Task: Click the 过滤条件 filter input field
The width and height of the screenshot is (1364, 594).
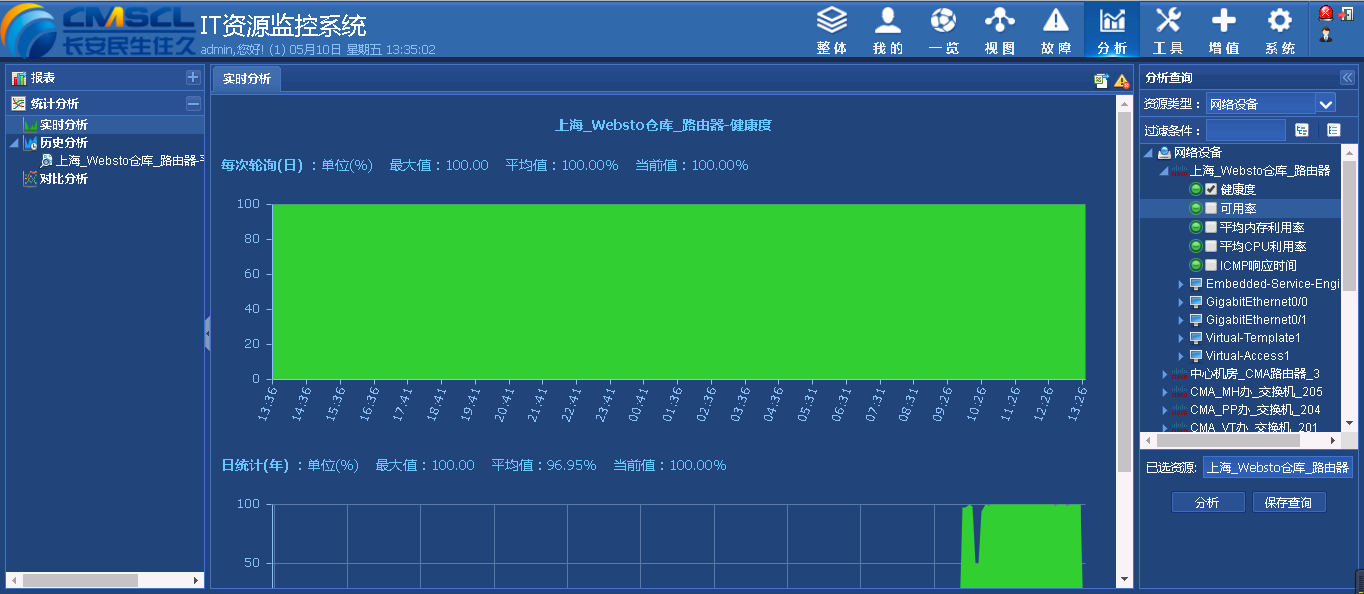Action: pos(1246,130)
